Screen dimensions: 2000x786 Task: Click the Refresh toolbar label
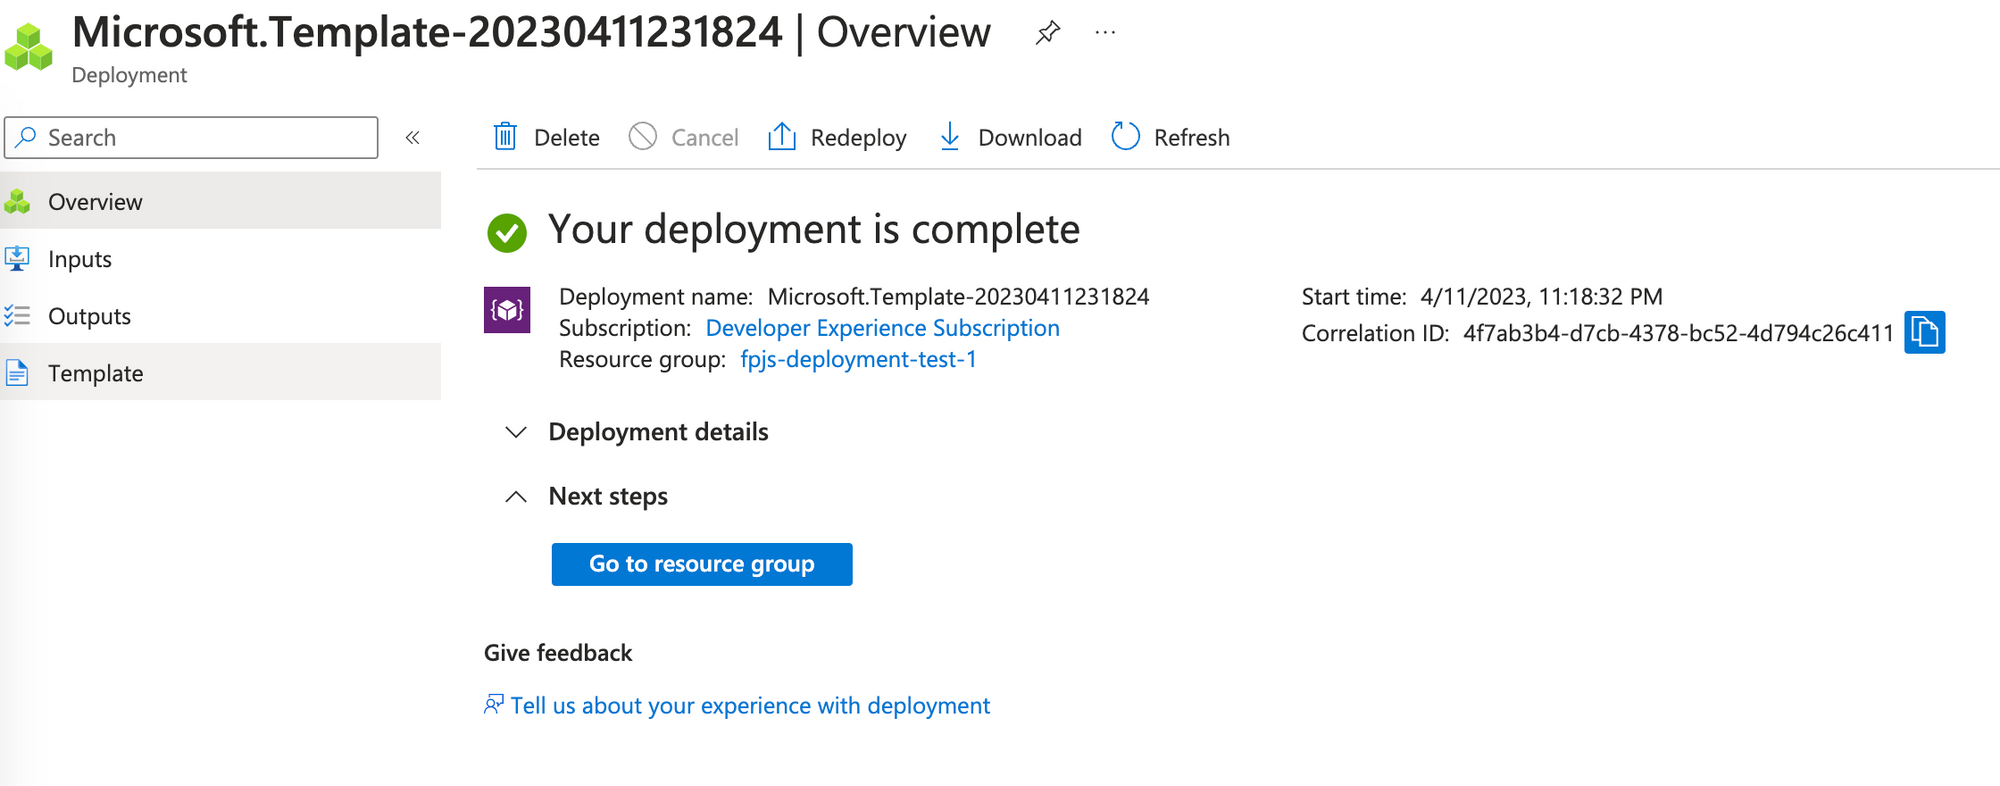(x=1192, y=137)
